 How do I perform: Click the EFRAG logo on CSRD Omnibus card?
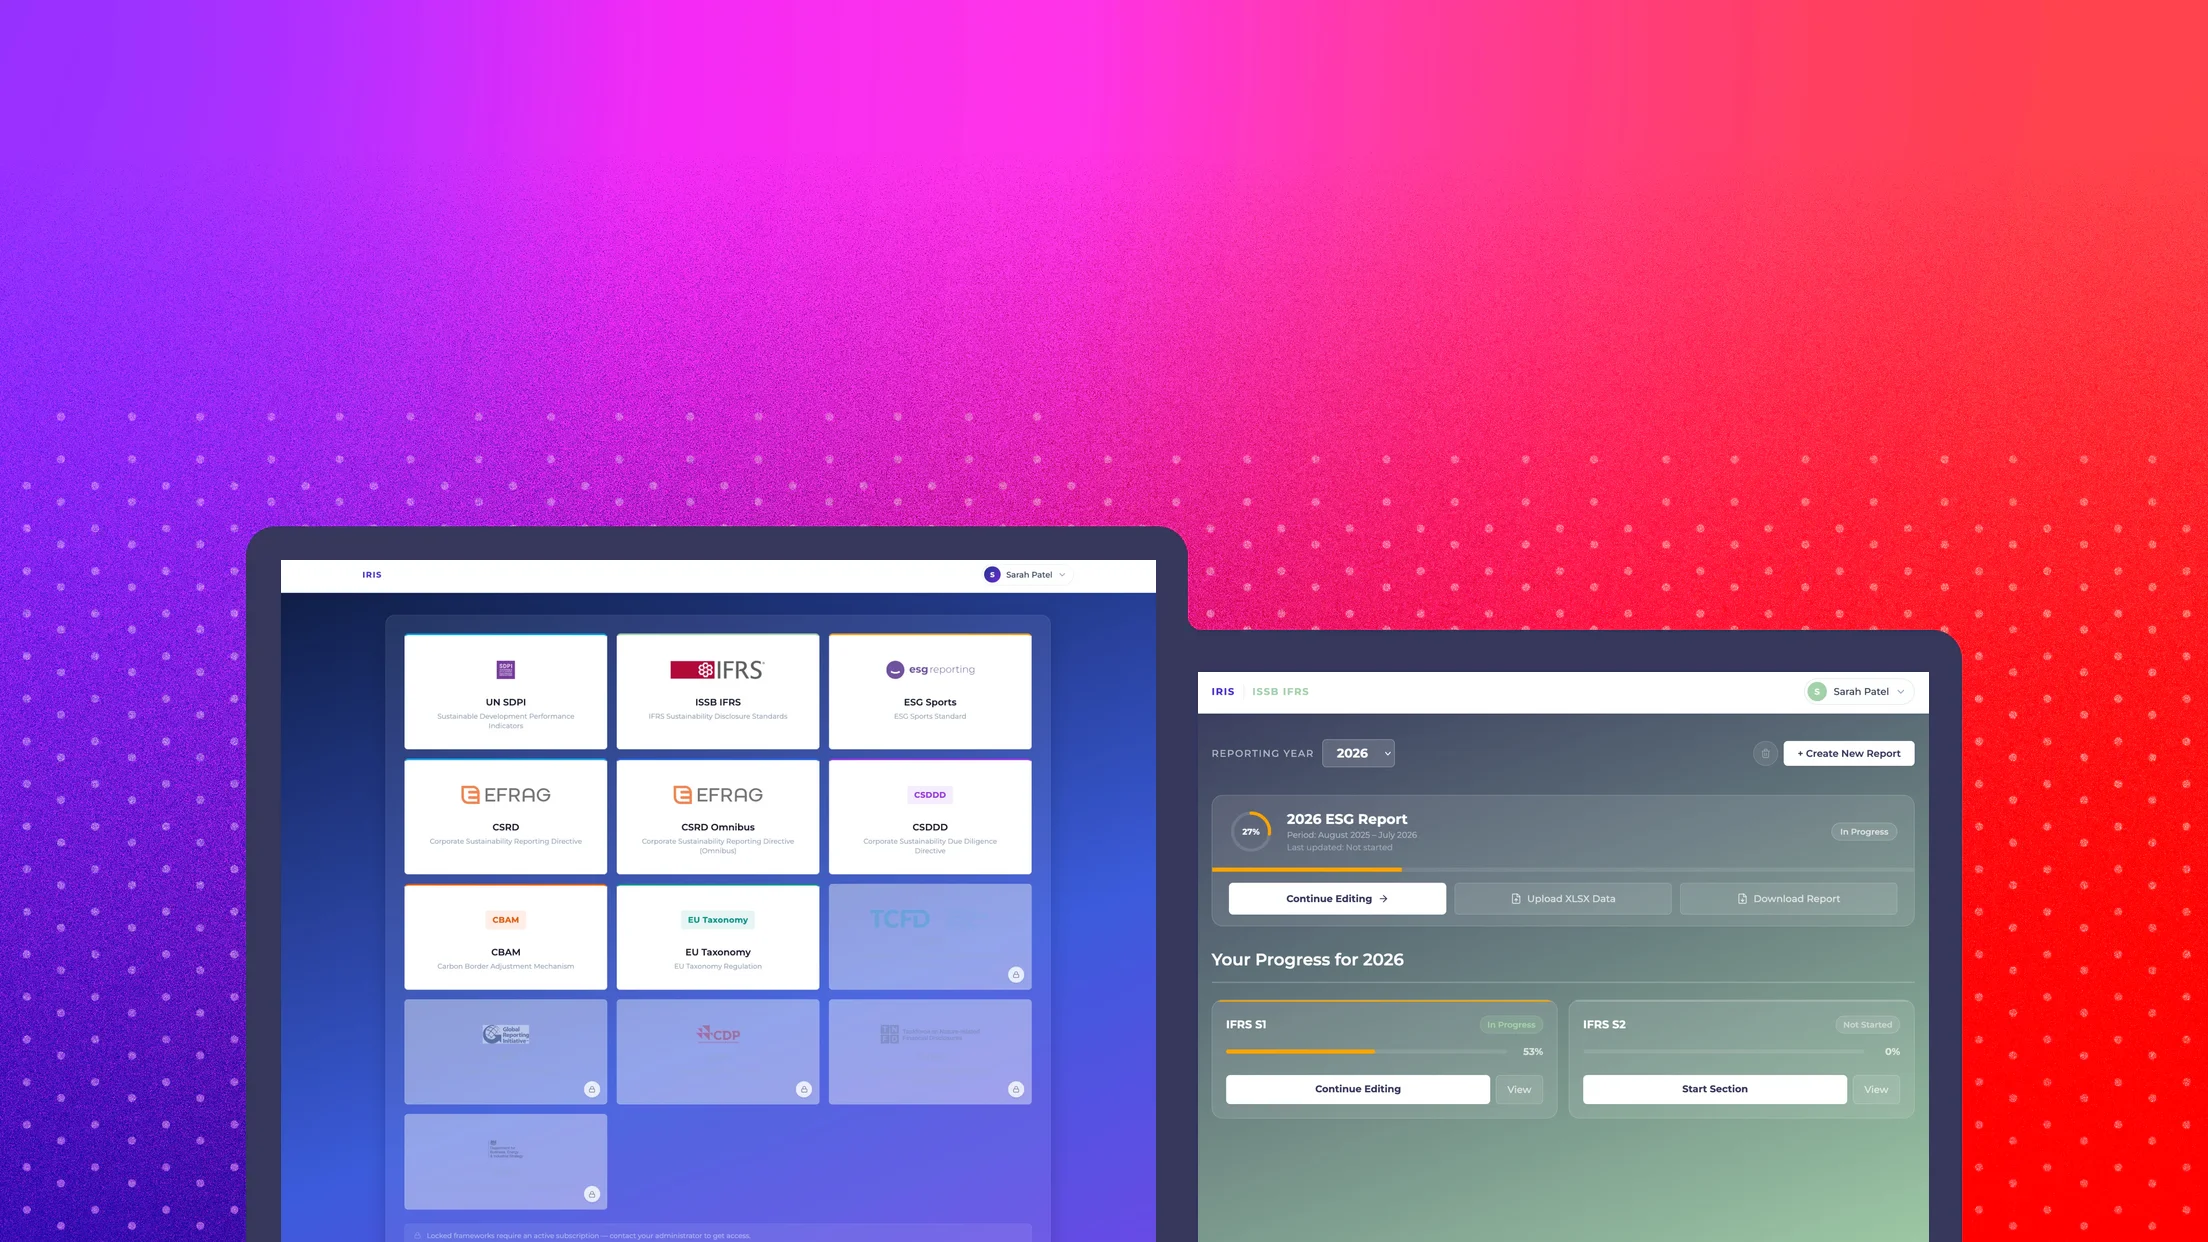pos(718,795)
